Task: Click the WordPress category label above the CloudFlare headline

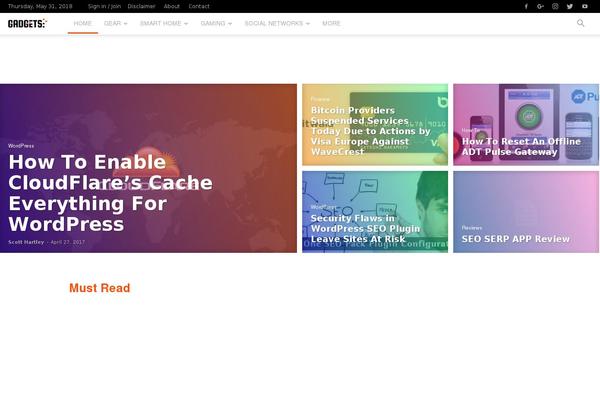Action: pyautogui.click(x=21, y=145)
